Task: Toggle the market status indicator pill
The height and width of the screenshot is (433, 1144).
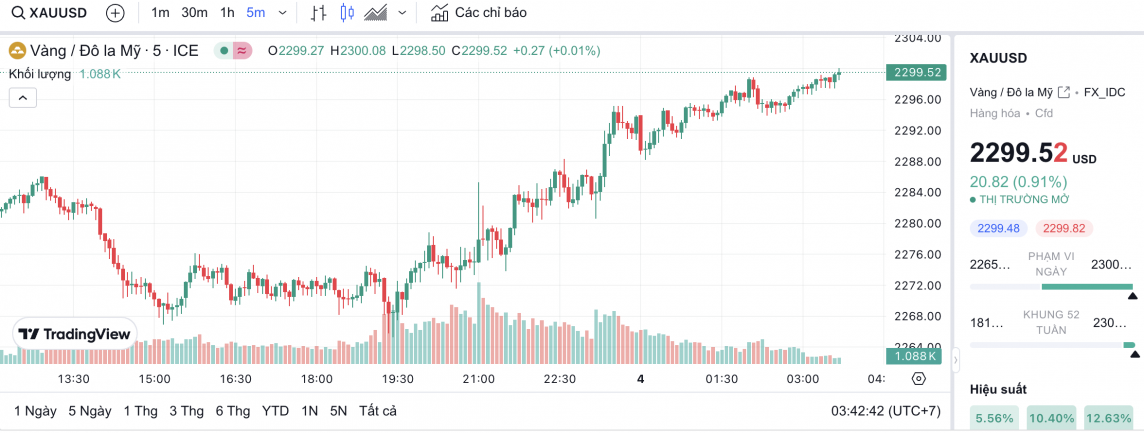Action: click(x=234, y=50)
